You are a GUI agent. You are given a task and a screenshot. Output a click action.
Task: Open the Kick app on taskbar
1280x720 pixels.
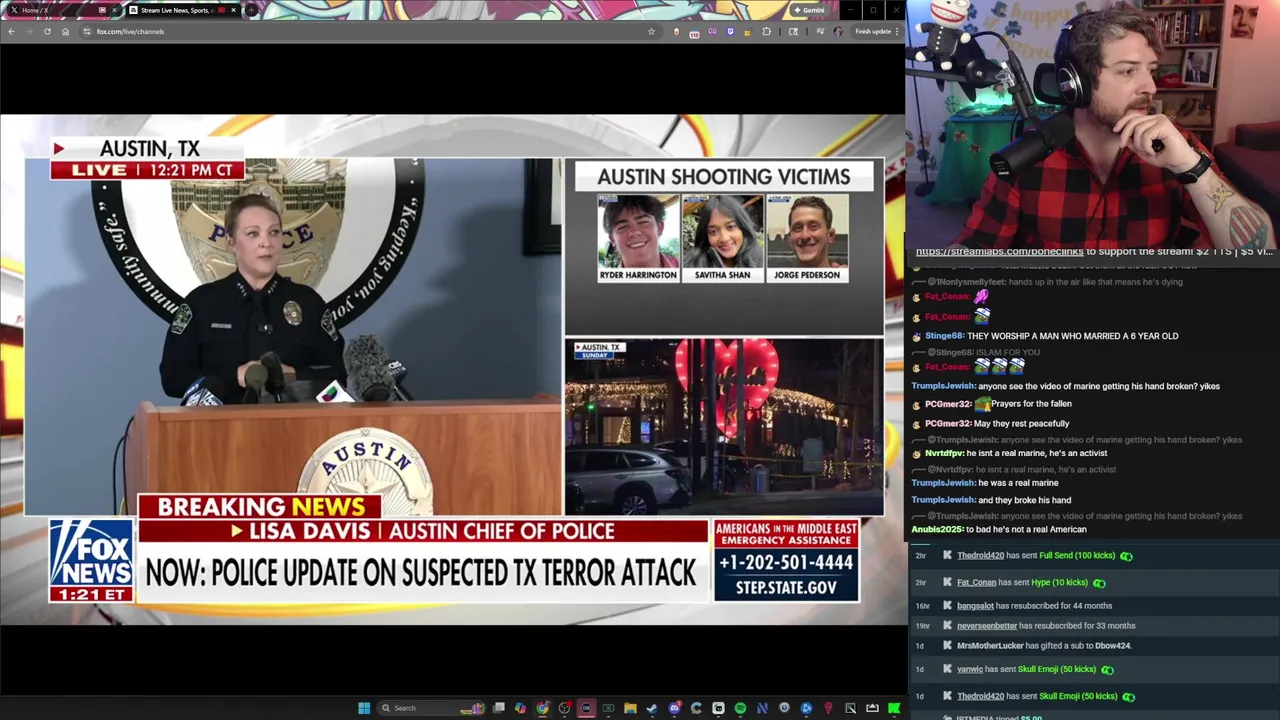pyautogui.click(x=894, y=708)
